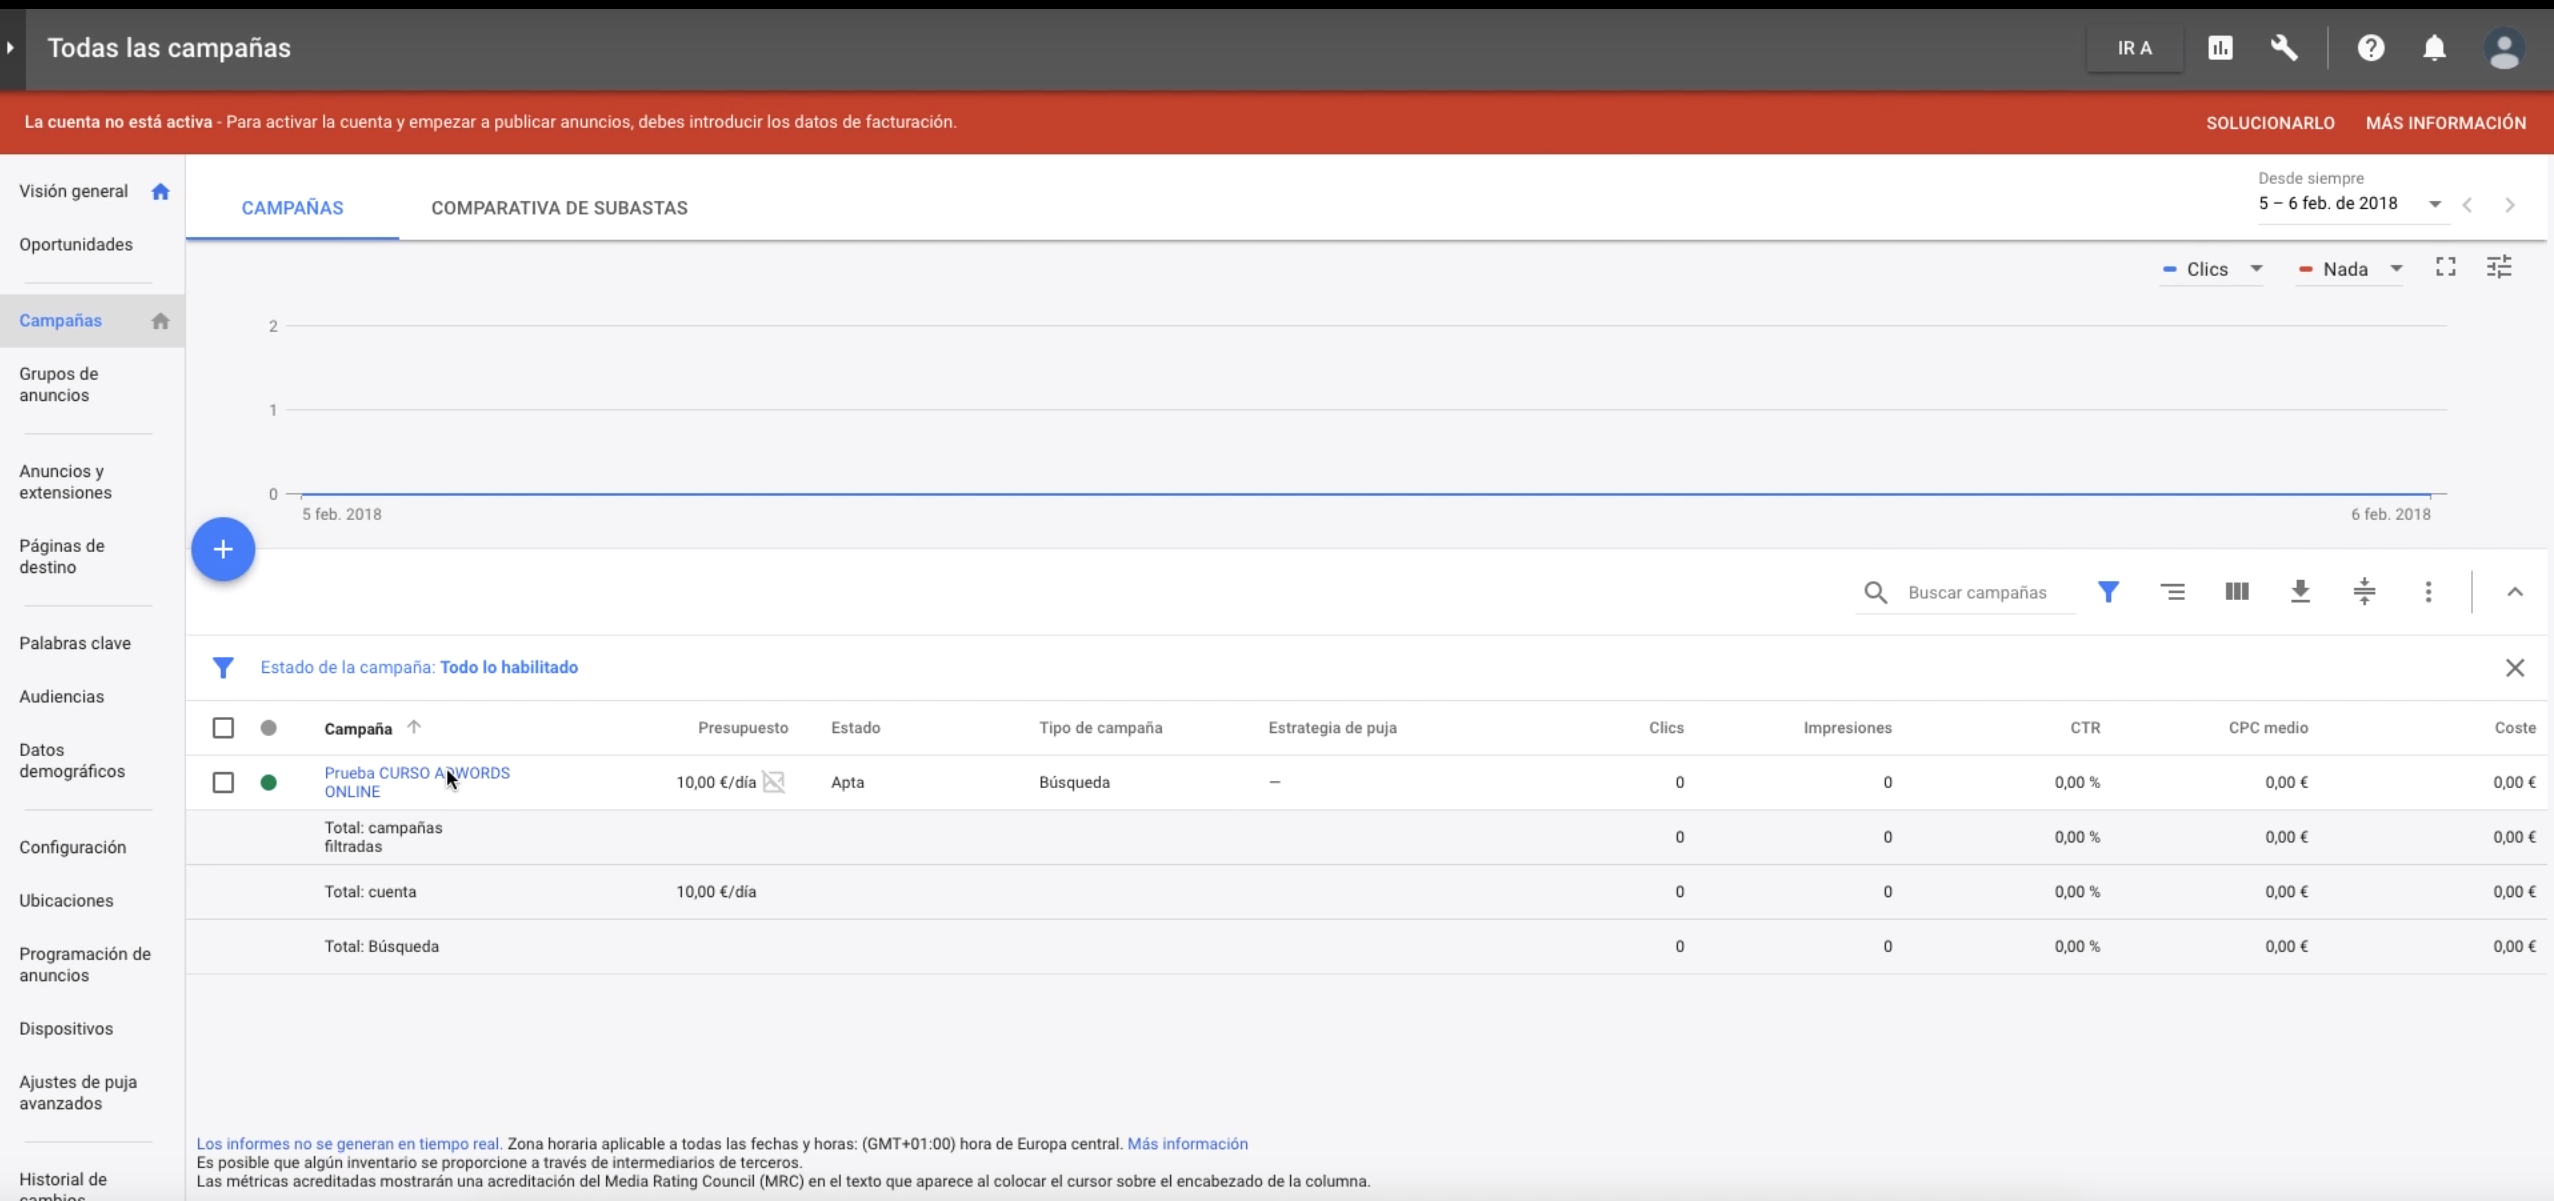This screenshot has width=2554, height=1201.
Task: Open the wrench tools menu
Action: 2284,48
